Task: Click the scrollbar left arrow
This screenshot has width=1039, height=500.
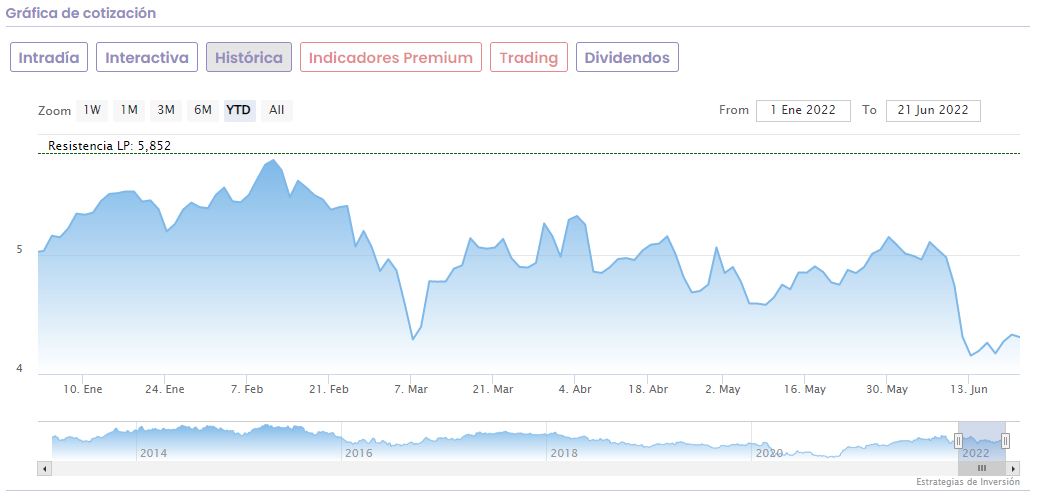Action: (43, 468)
